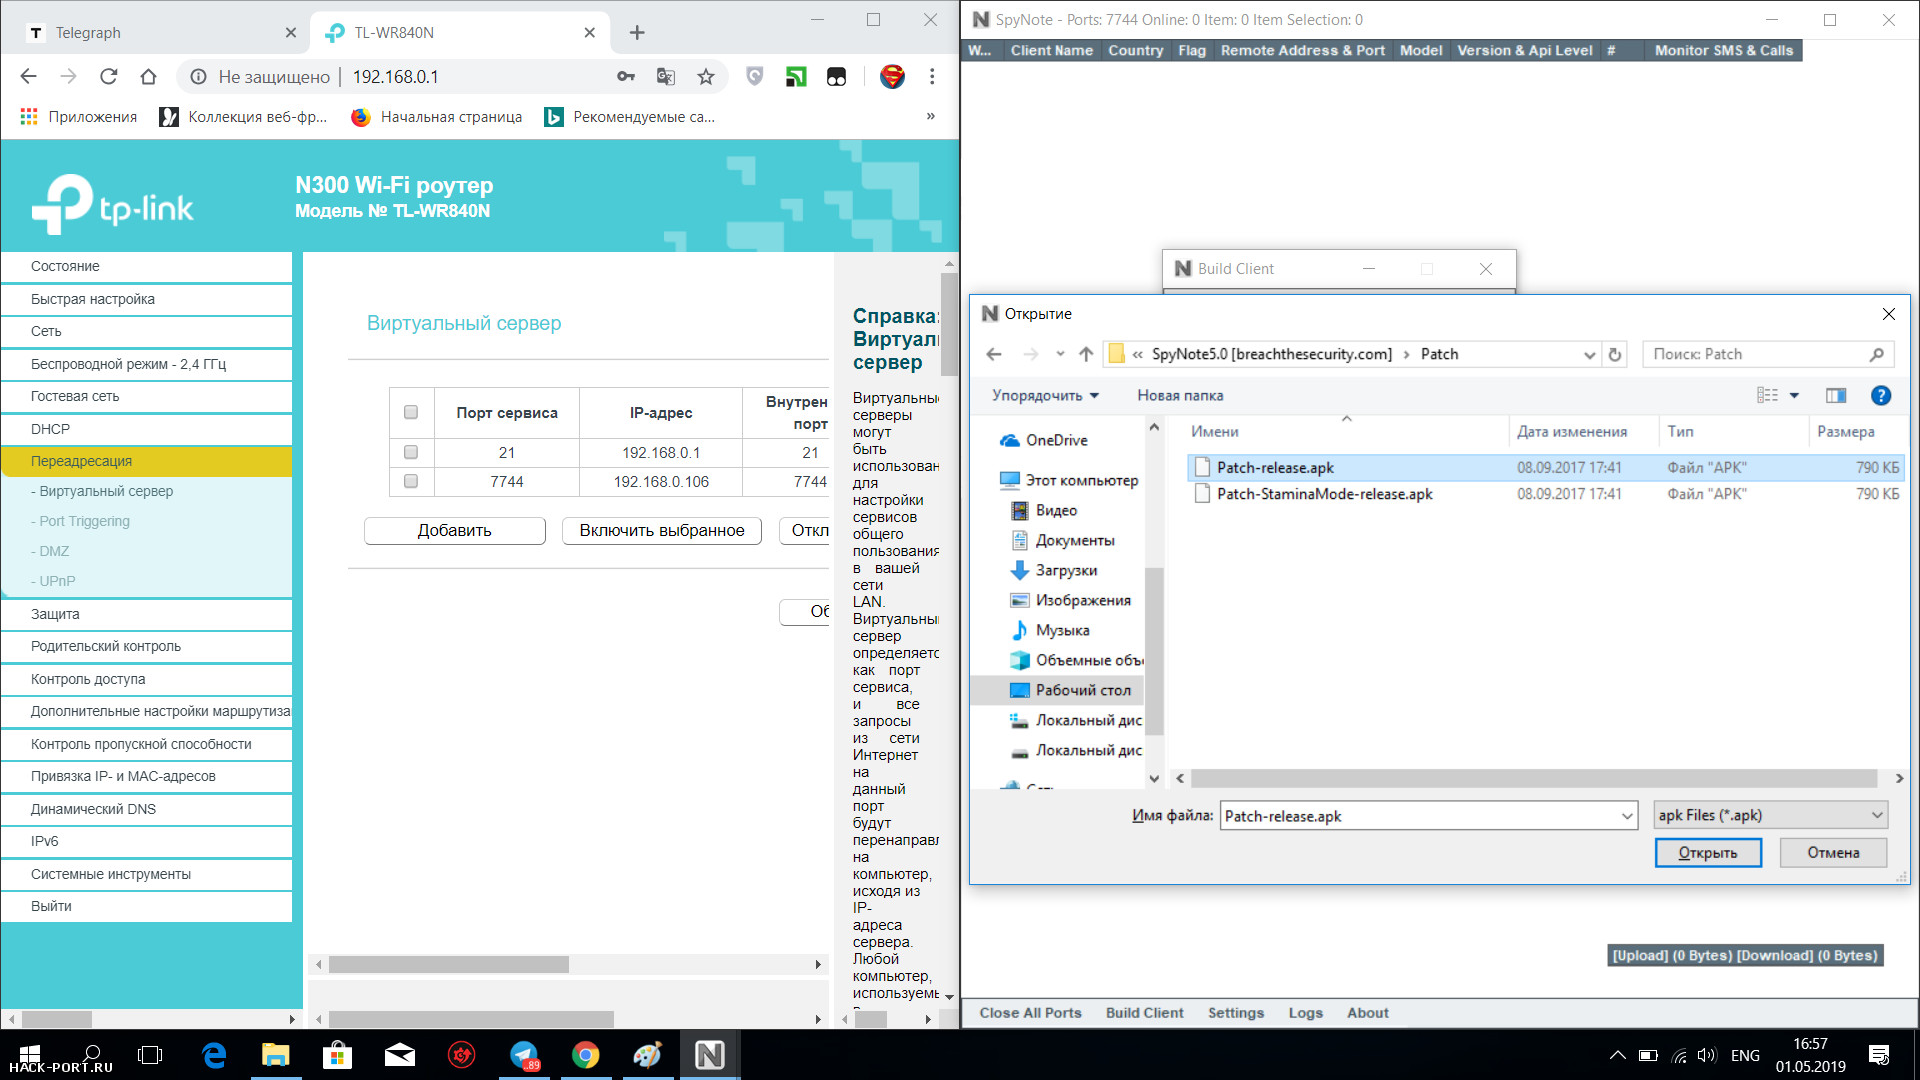1920x1080 pixels.
Task: Select OneDrive in navigation pane
Action: click(1044, 440)
